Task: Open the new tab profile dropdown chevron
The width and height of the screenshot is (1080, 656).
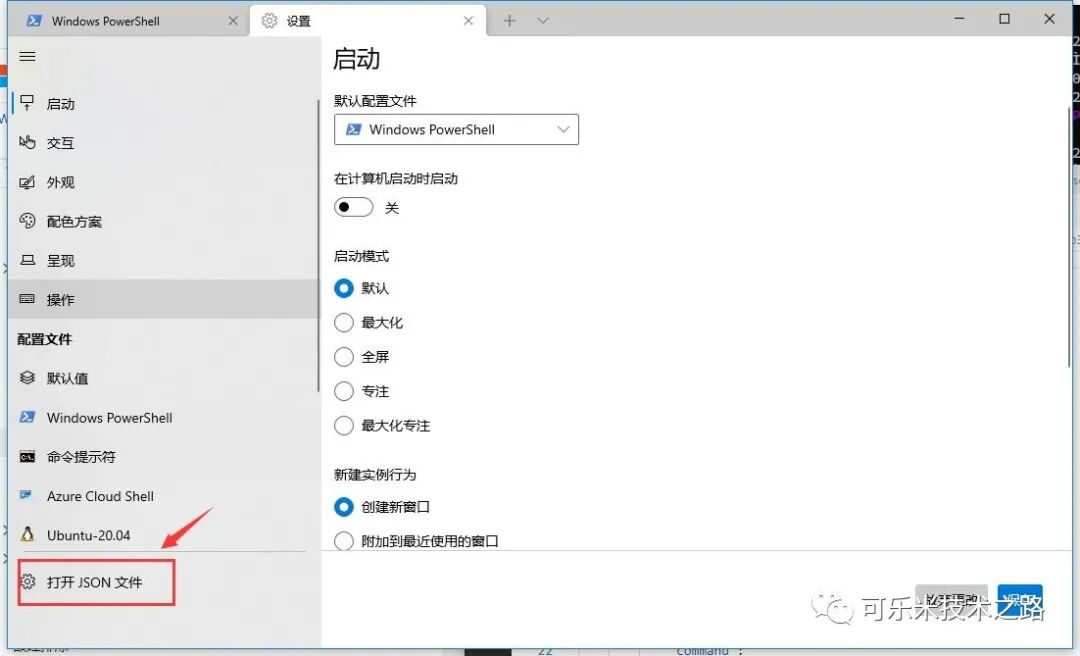Action: click(540, 20)
